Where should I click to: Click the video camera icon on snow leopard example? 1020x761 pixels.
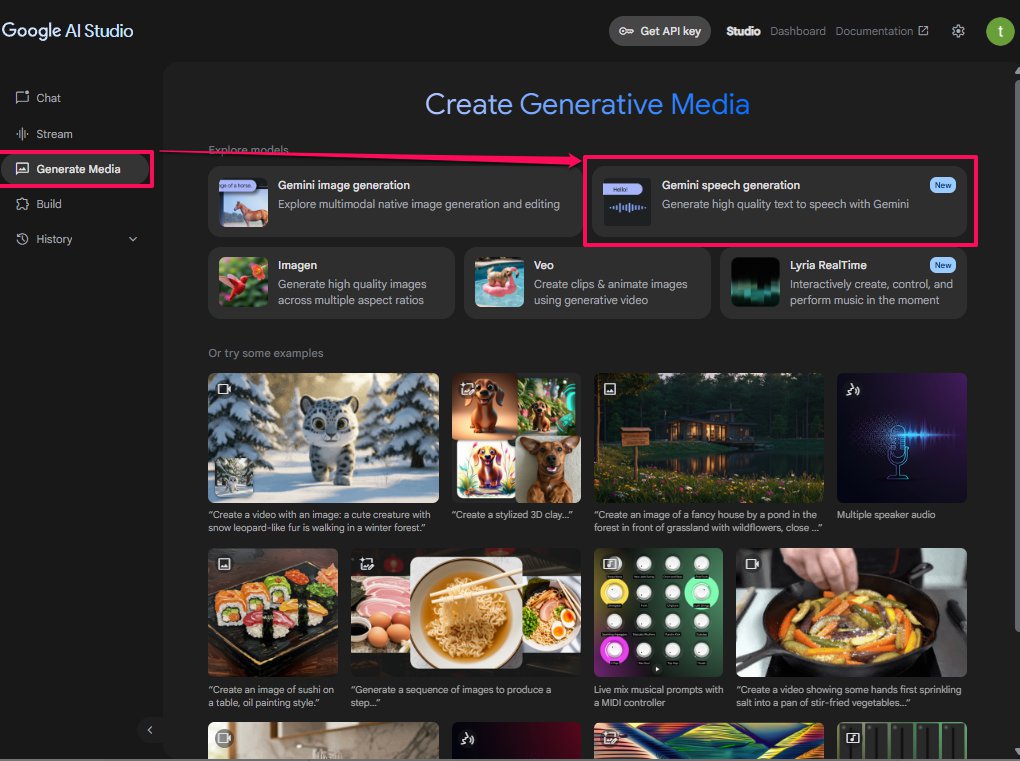click(x=224, y=389)
